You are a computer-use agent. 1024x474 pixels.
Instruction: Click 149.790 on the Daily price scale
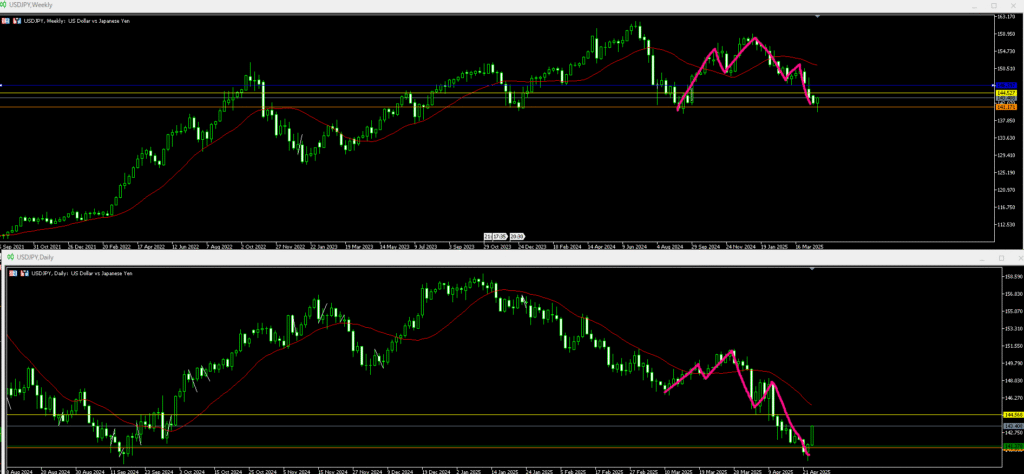1013,363
